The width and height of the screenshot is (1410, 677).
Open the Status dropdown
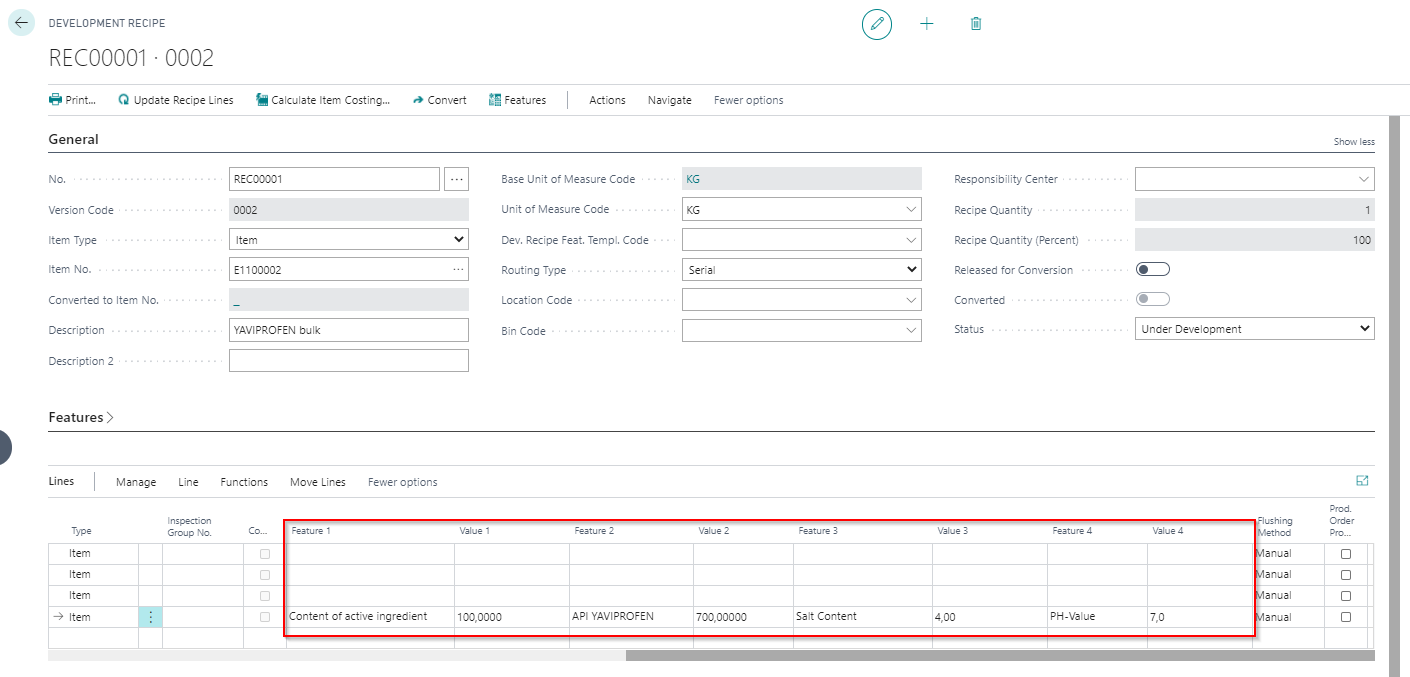[1255, 329]
